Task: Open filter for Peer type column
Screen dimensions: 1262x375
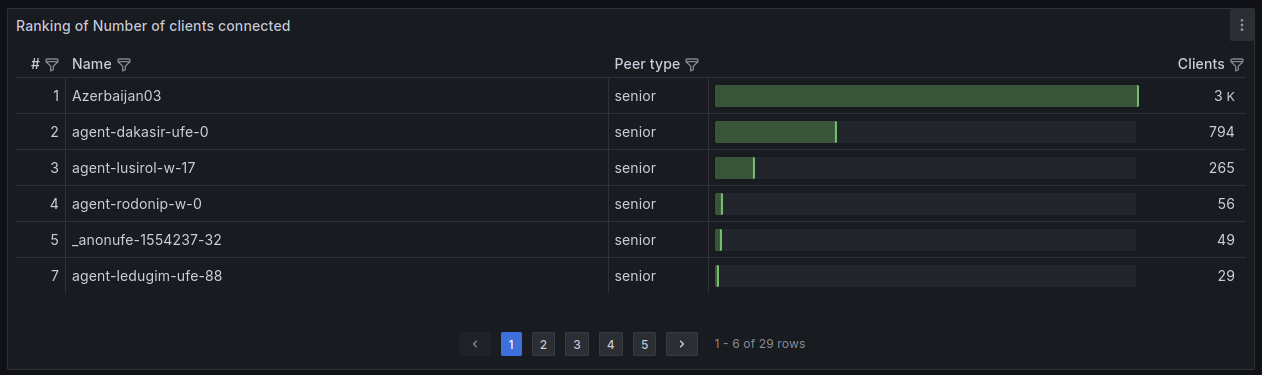Action: pyautogui.click(x=692, y=64)
